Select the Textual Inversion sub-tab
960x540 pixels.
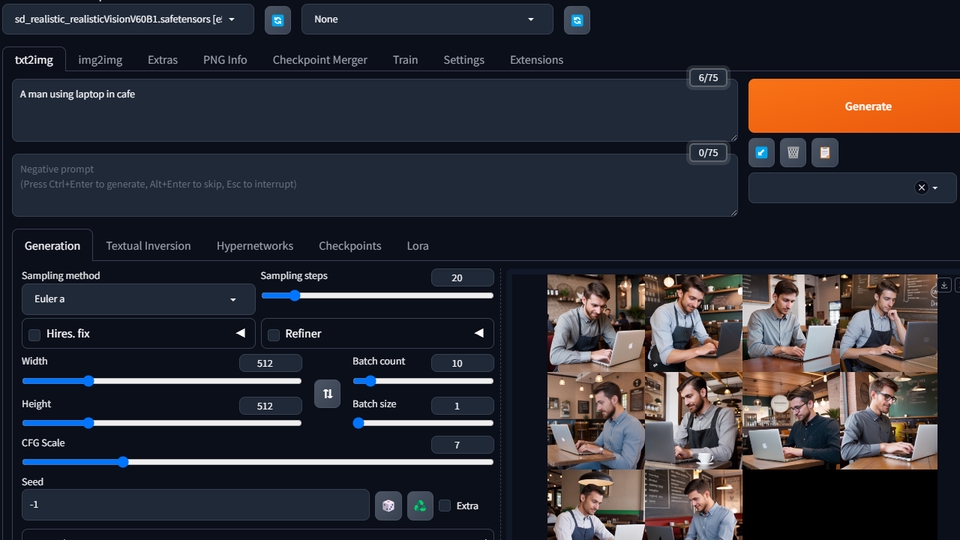pos(148,246)
